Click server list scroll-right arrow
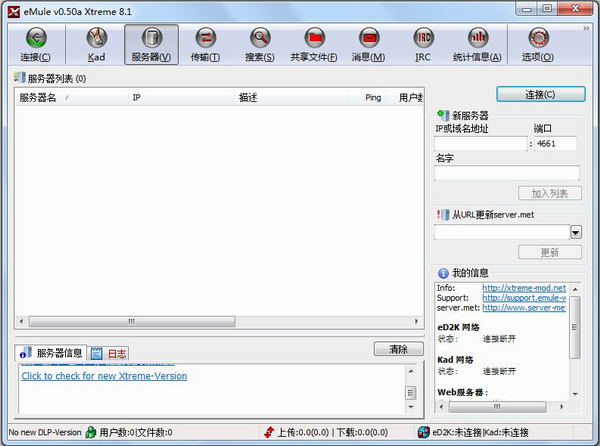The height and width of the screenshot is (446, 600). pos(416,321)
